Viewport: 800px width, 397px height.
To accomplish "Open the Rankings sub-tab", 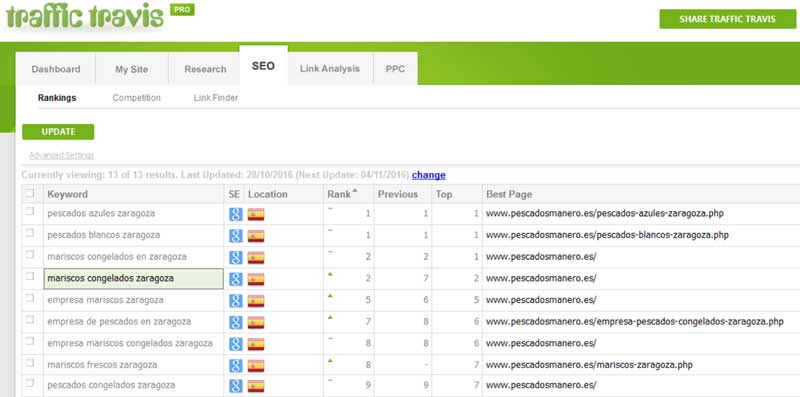I will pos(57,97).
